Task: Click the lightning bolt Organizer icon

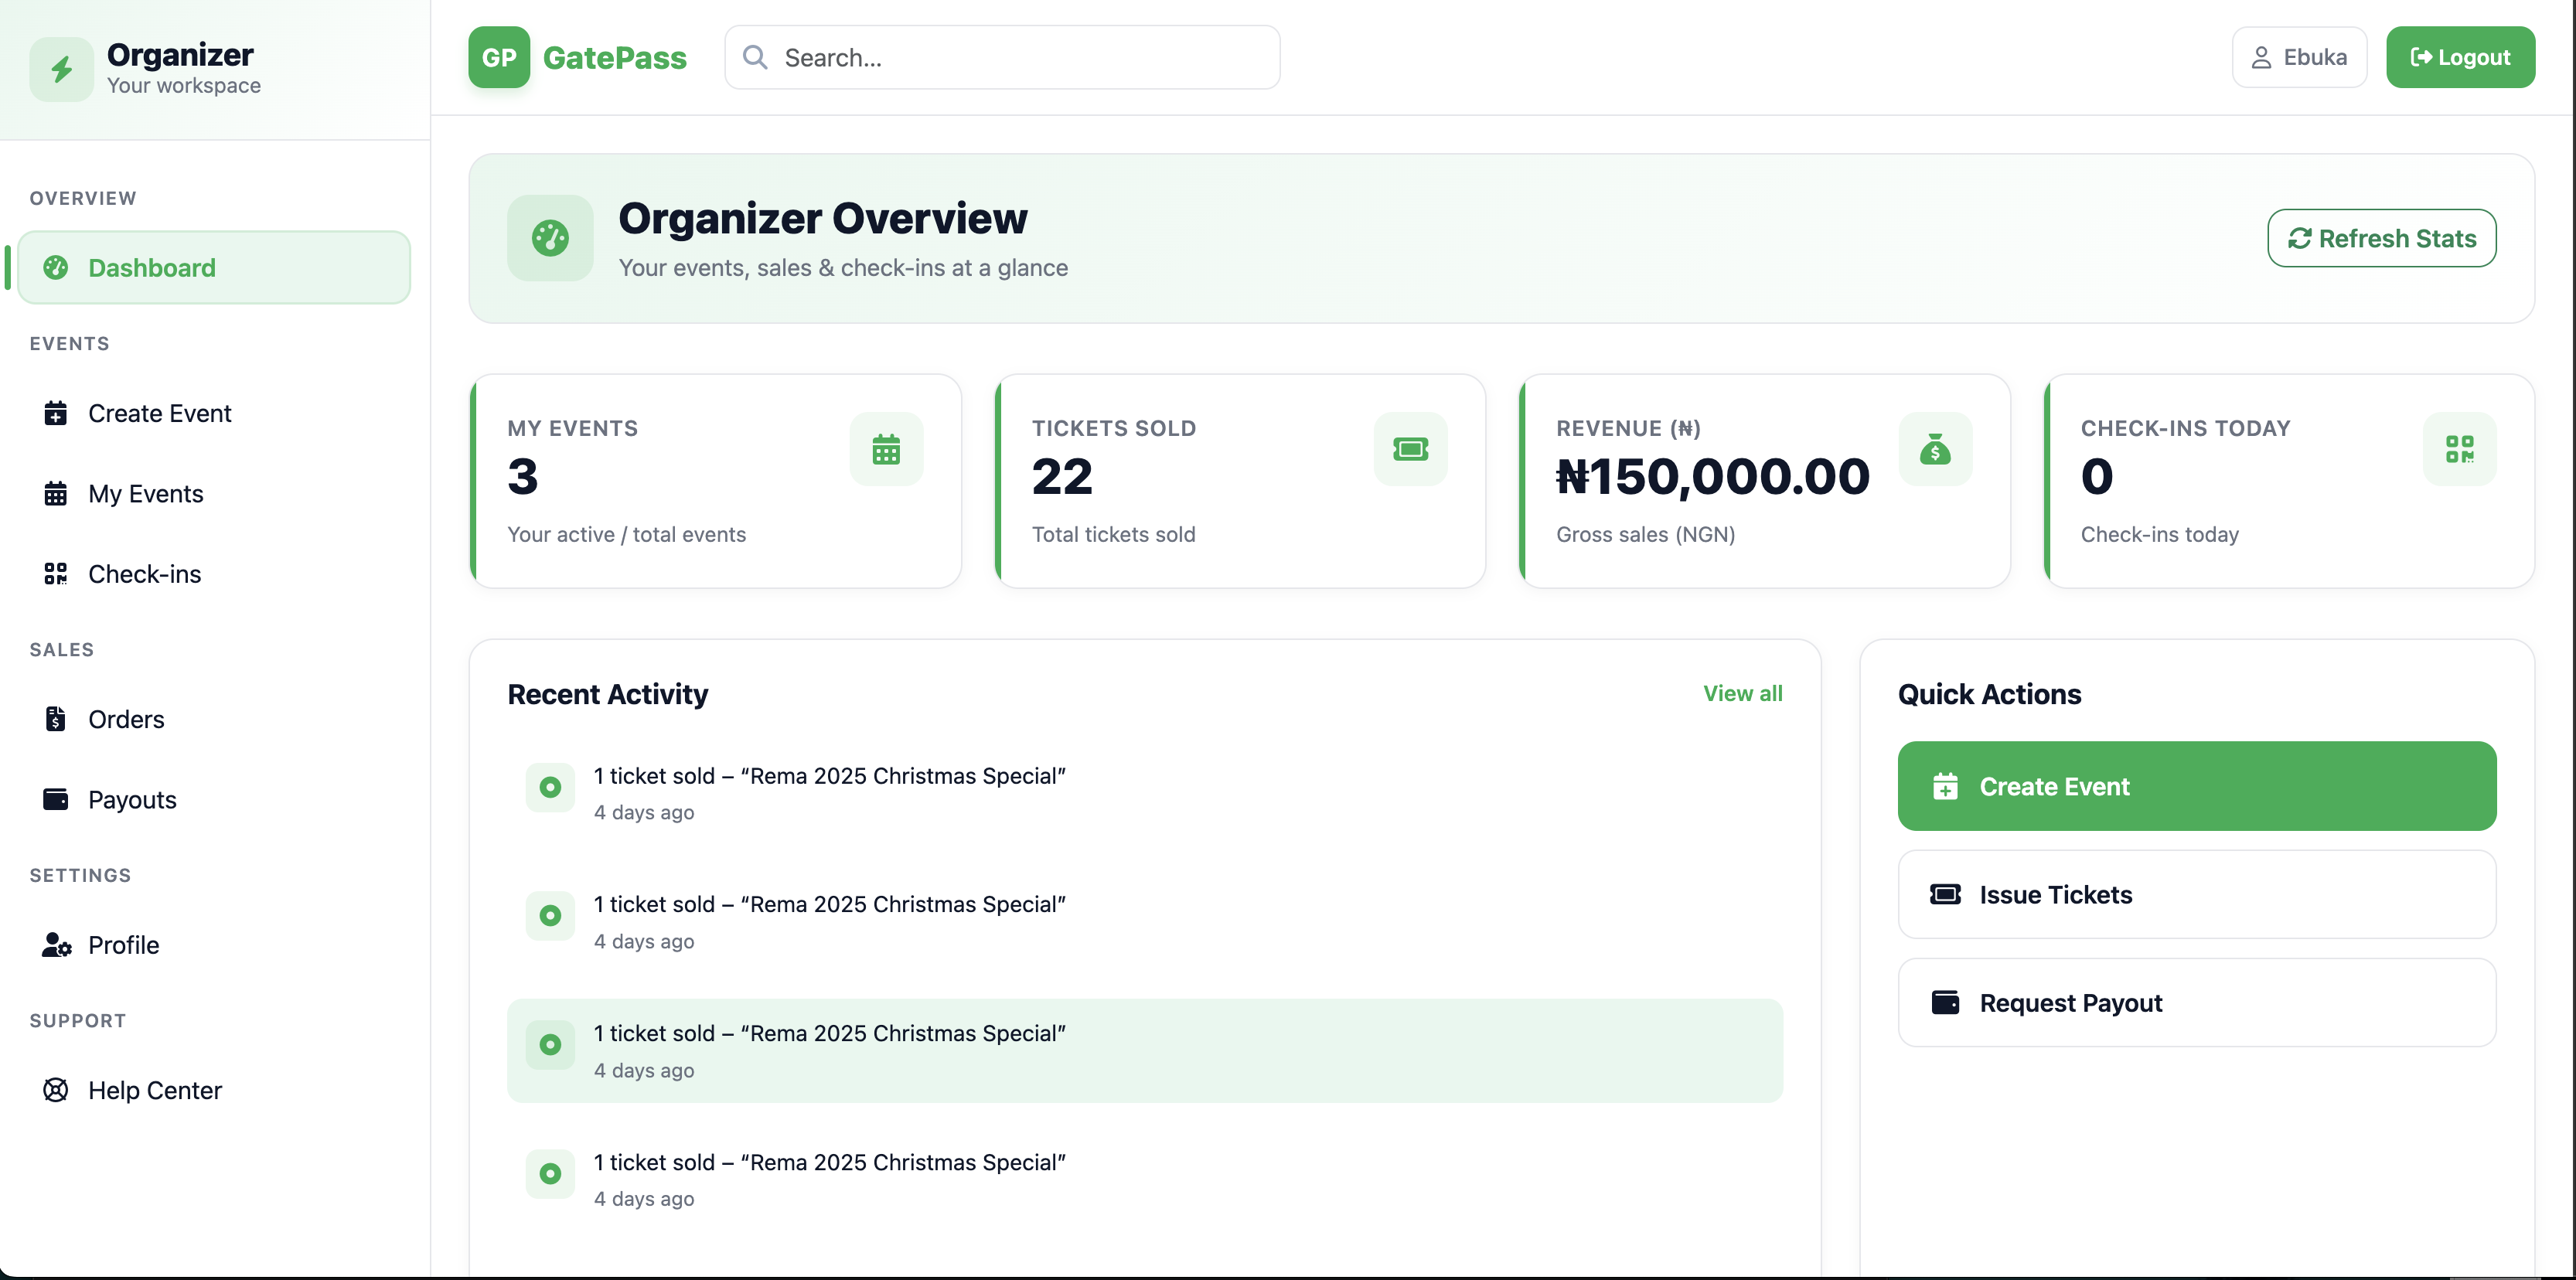Action: [x=61, y=69]
